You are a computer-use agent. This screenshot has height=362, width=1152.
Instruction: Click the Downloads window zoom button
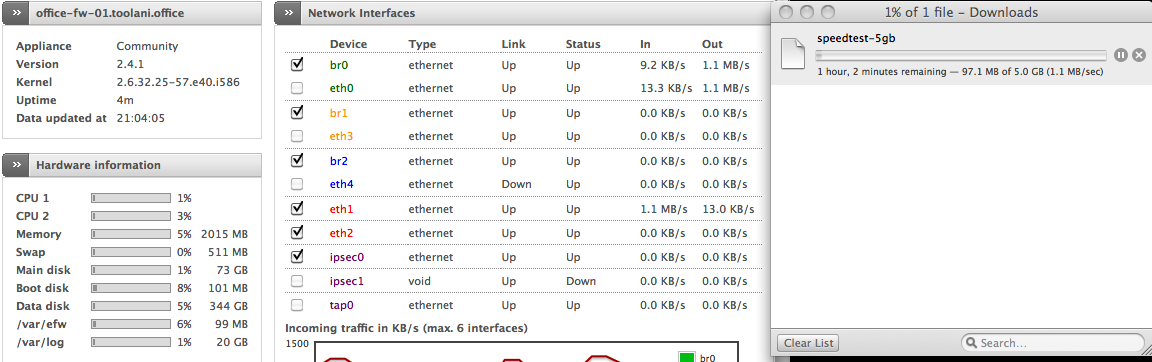click(x=828, y=12)
